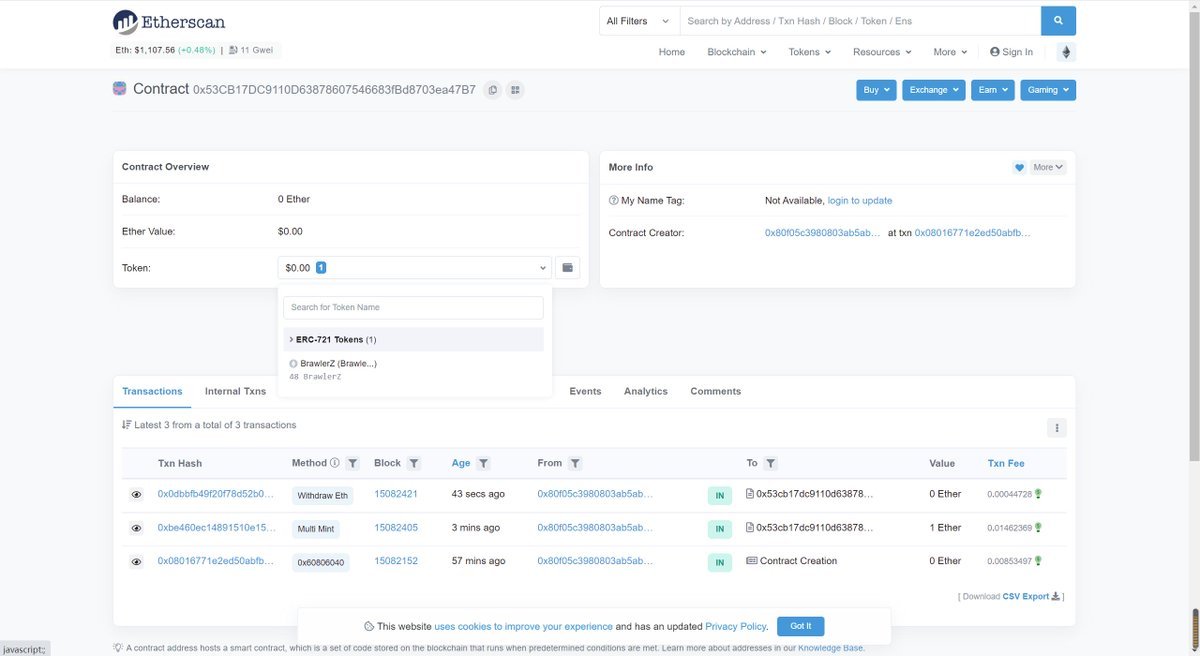Open block 15082421
This screenshot has height=656, width=1200.
click(396, 494)
